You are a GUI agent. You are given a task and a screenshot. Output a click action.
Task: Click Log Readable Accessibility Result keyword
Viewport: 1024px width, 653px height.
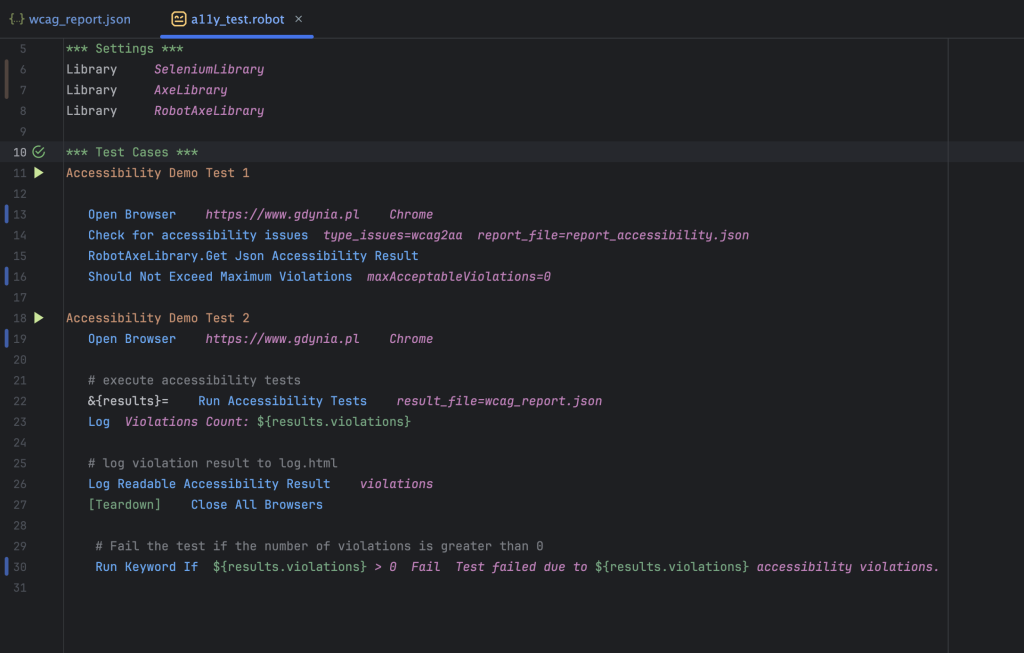pos(209,484)
